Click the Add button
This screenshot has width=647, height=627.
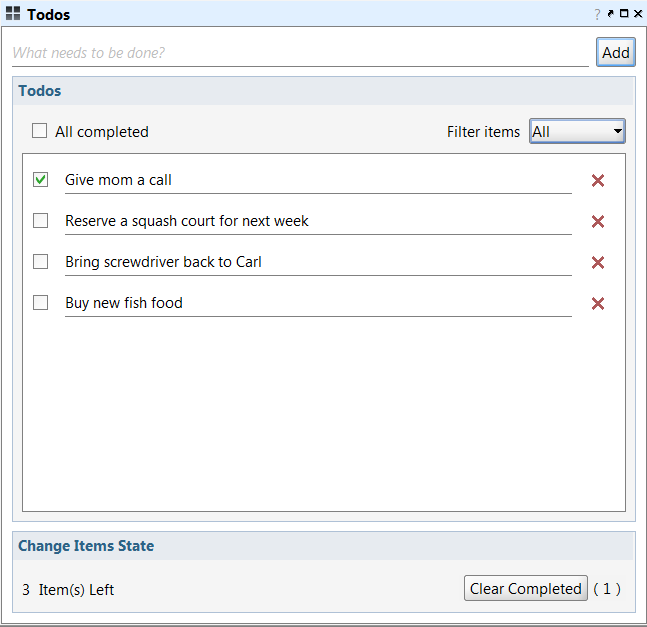click(x=616, y=53)
